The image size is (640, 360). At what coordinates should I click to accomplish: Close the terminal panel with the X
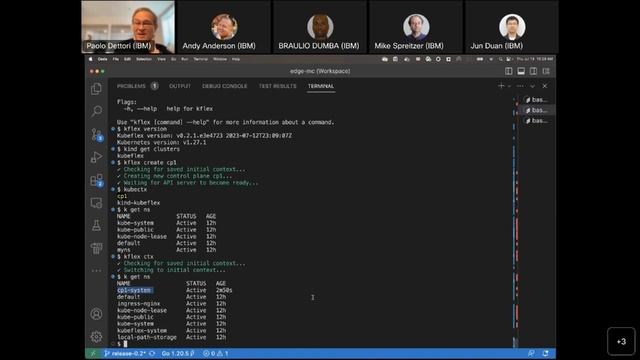pos(544,86)
